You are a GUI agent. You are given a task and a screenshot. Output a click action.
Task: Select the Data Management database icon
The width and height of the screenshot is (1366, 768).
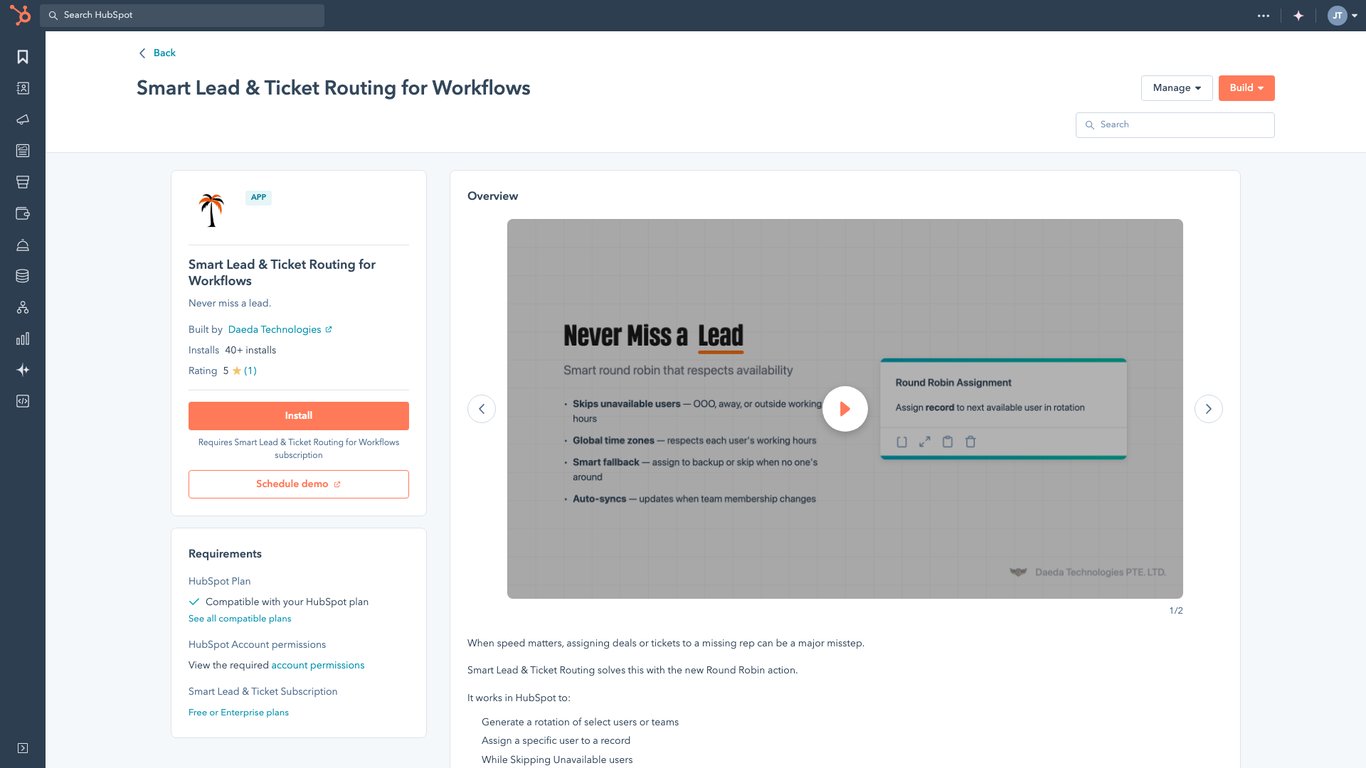pos(22,275)
